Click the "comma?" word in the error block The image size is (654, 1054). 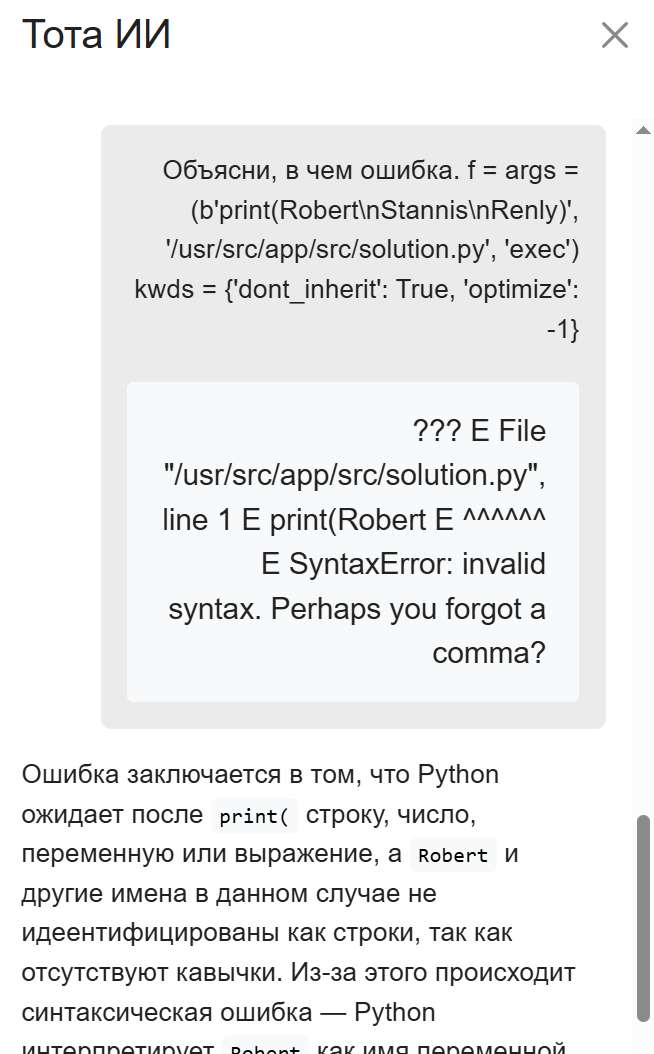coord(489,653)
